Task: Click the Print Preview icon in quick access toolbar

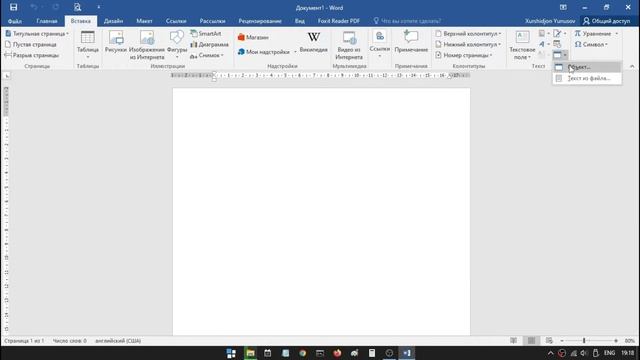Action: (x=77, y=7)
